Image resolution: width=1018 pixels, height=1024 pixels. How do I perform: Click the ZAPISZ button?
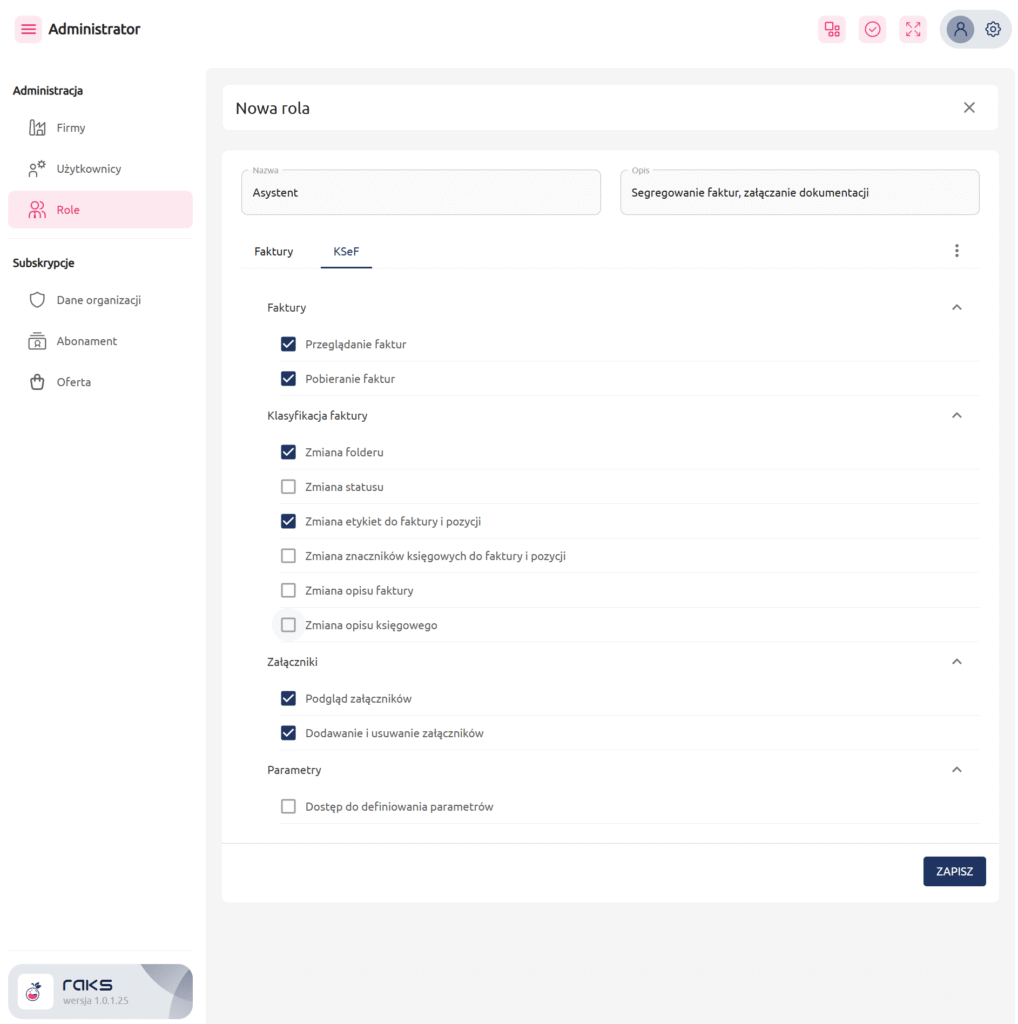coord(954,871)
